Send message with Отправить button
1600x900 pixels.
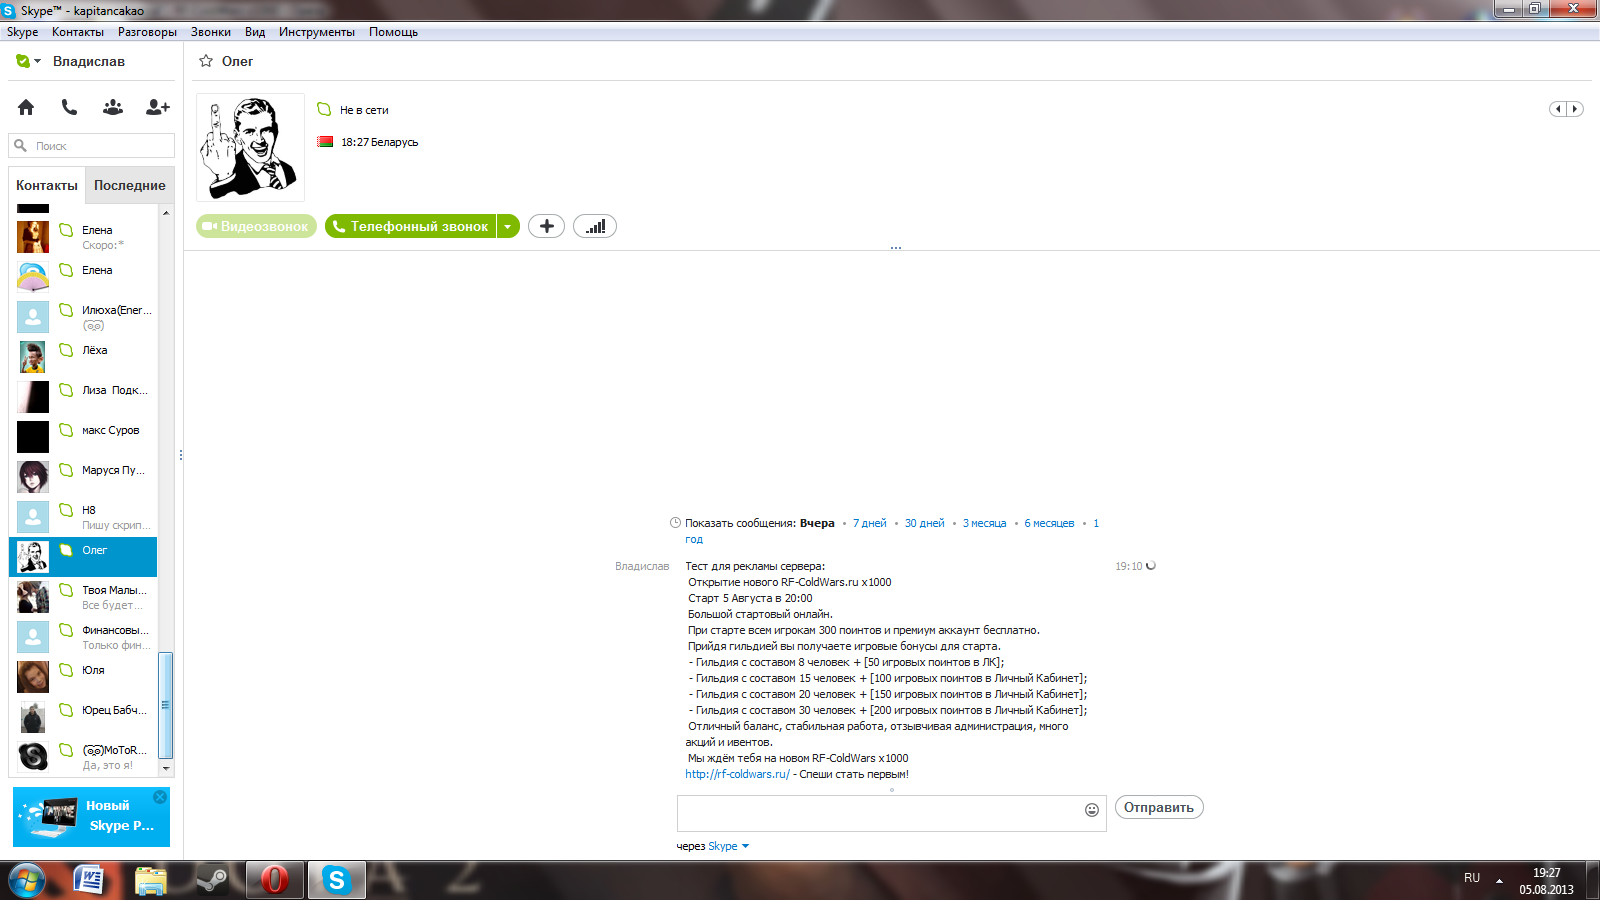1159,808
